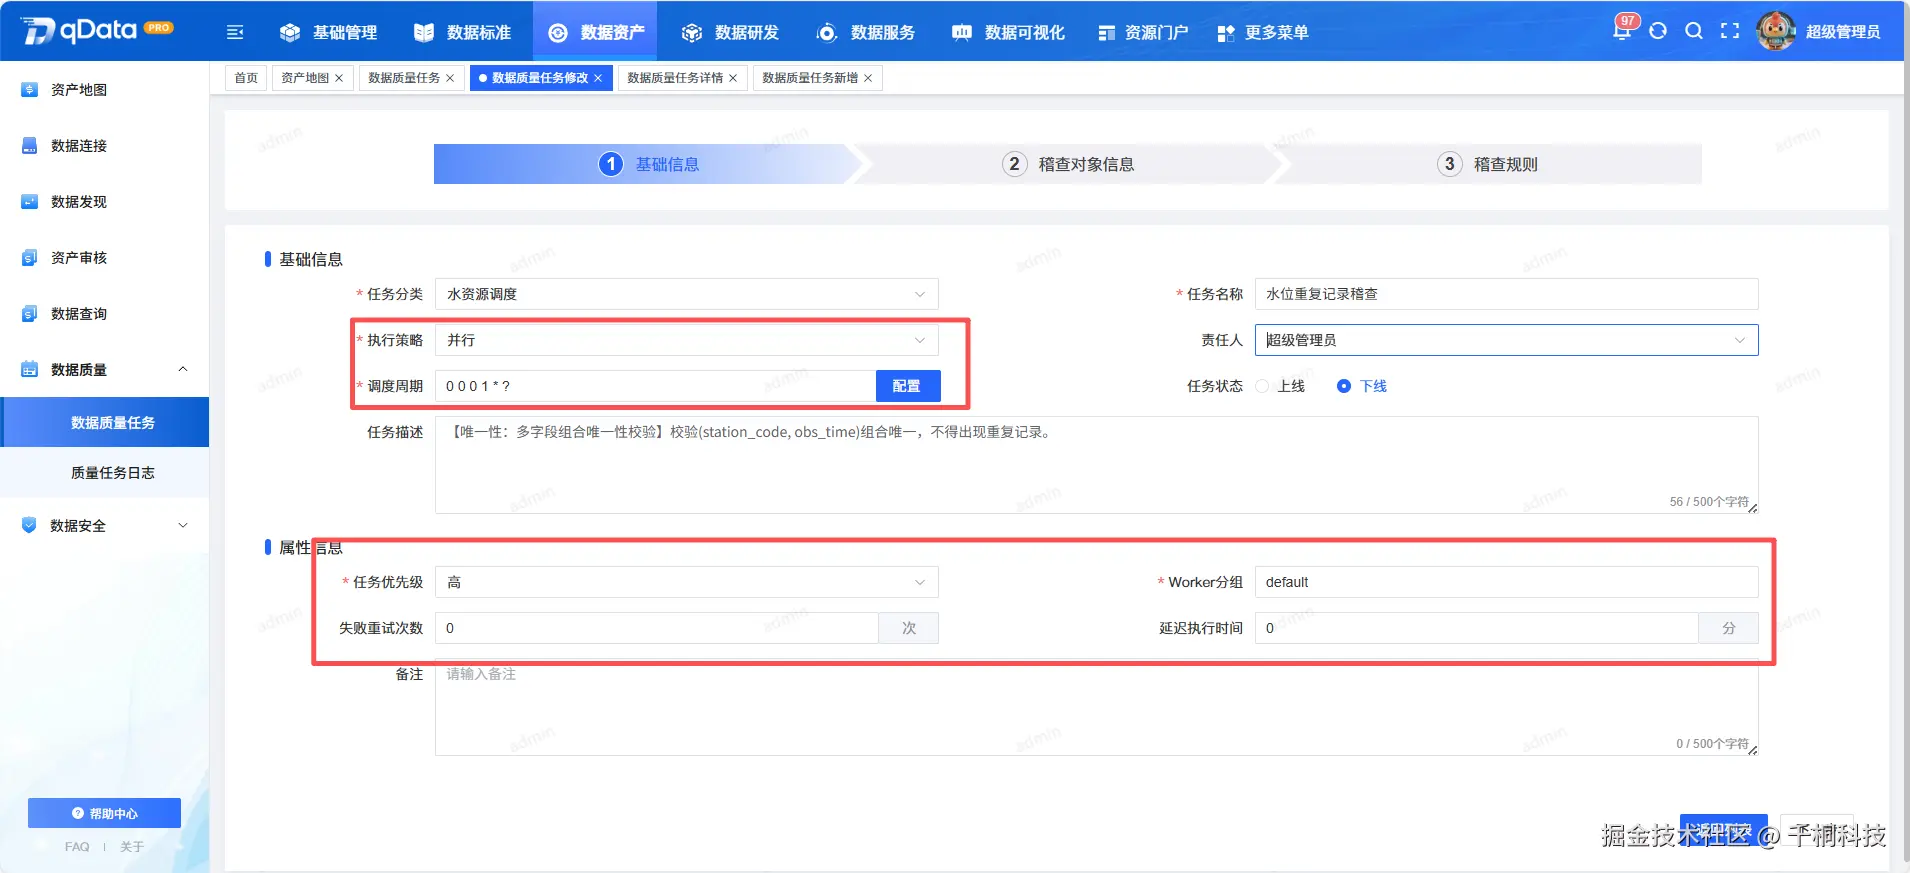Click the 资产地图 sidebar icon

(x=29, y=90)
